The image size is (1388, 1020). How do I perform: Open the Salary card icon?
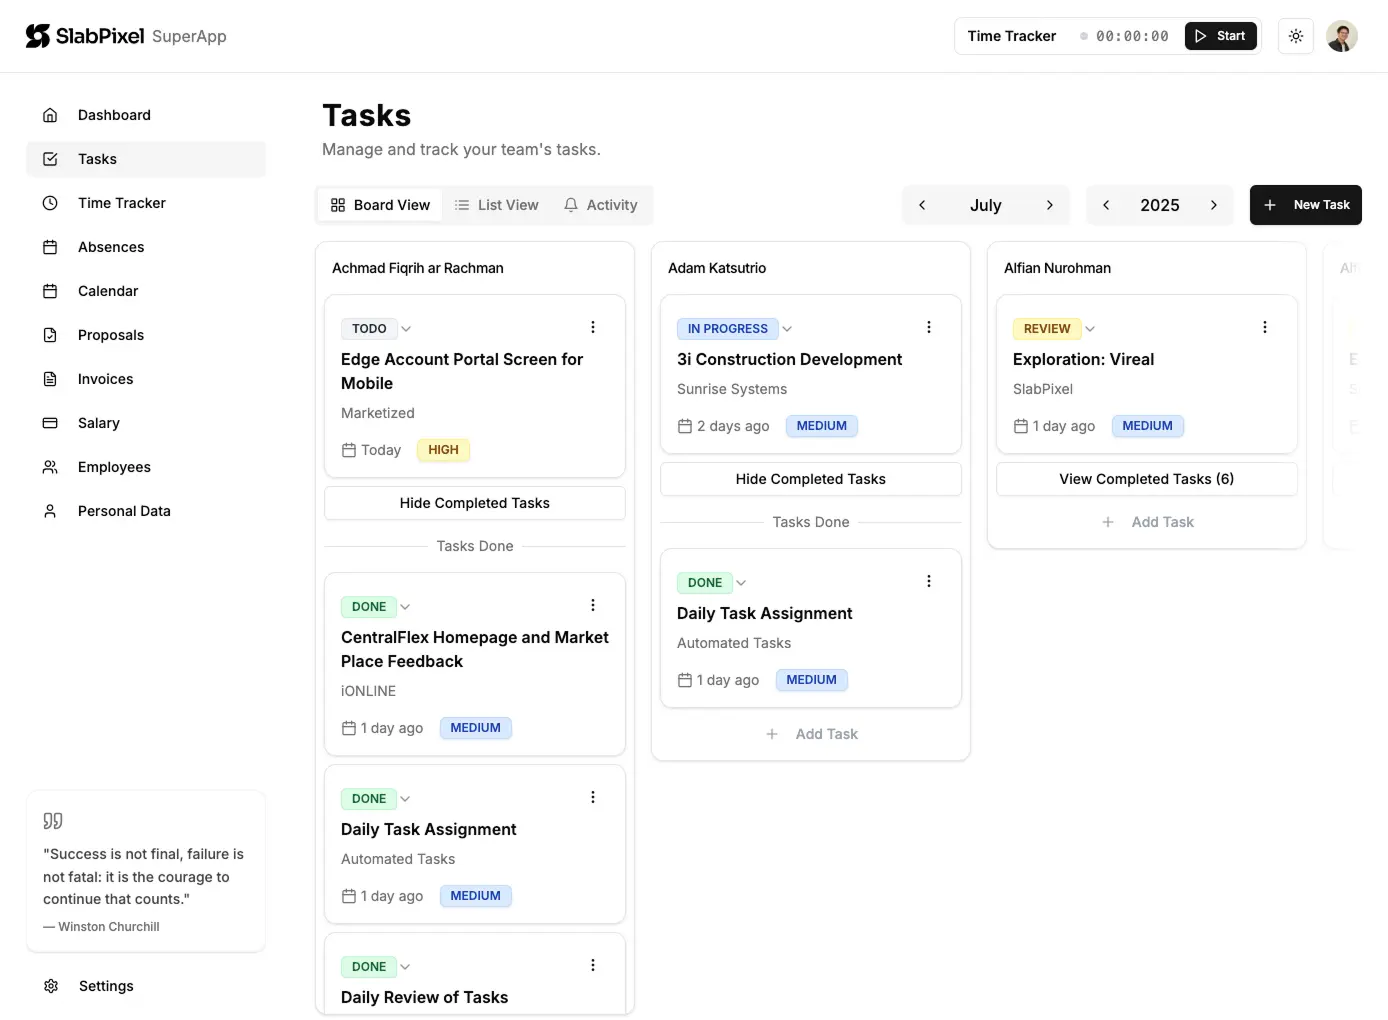coord(50,423)
